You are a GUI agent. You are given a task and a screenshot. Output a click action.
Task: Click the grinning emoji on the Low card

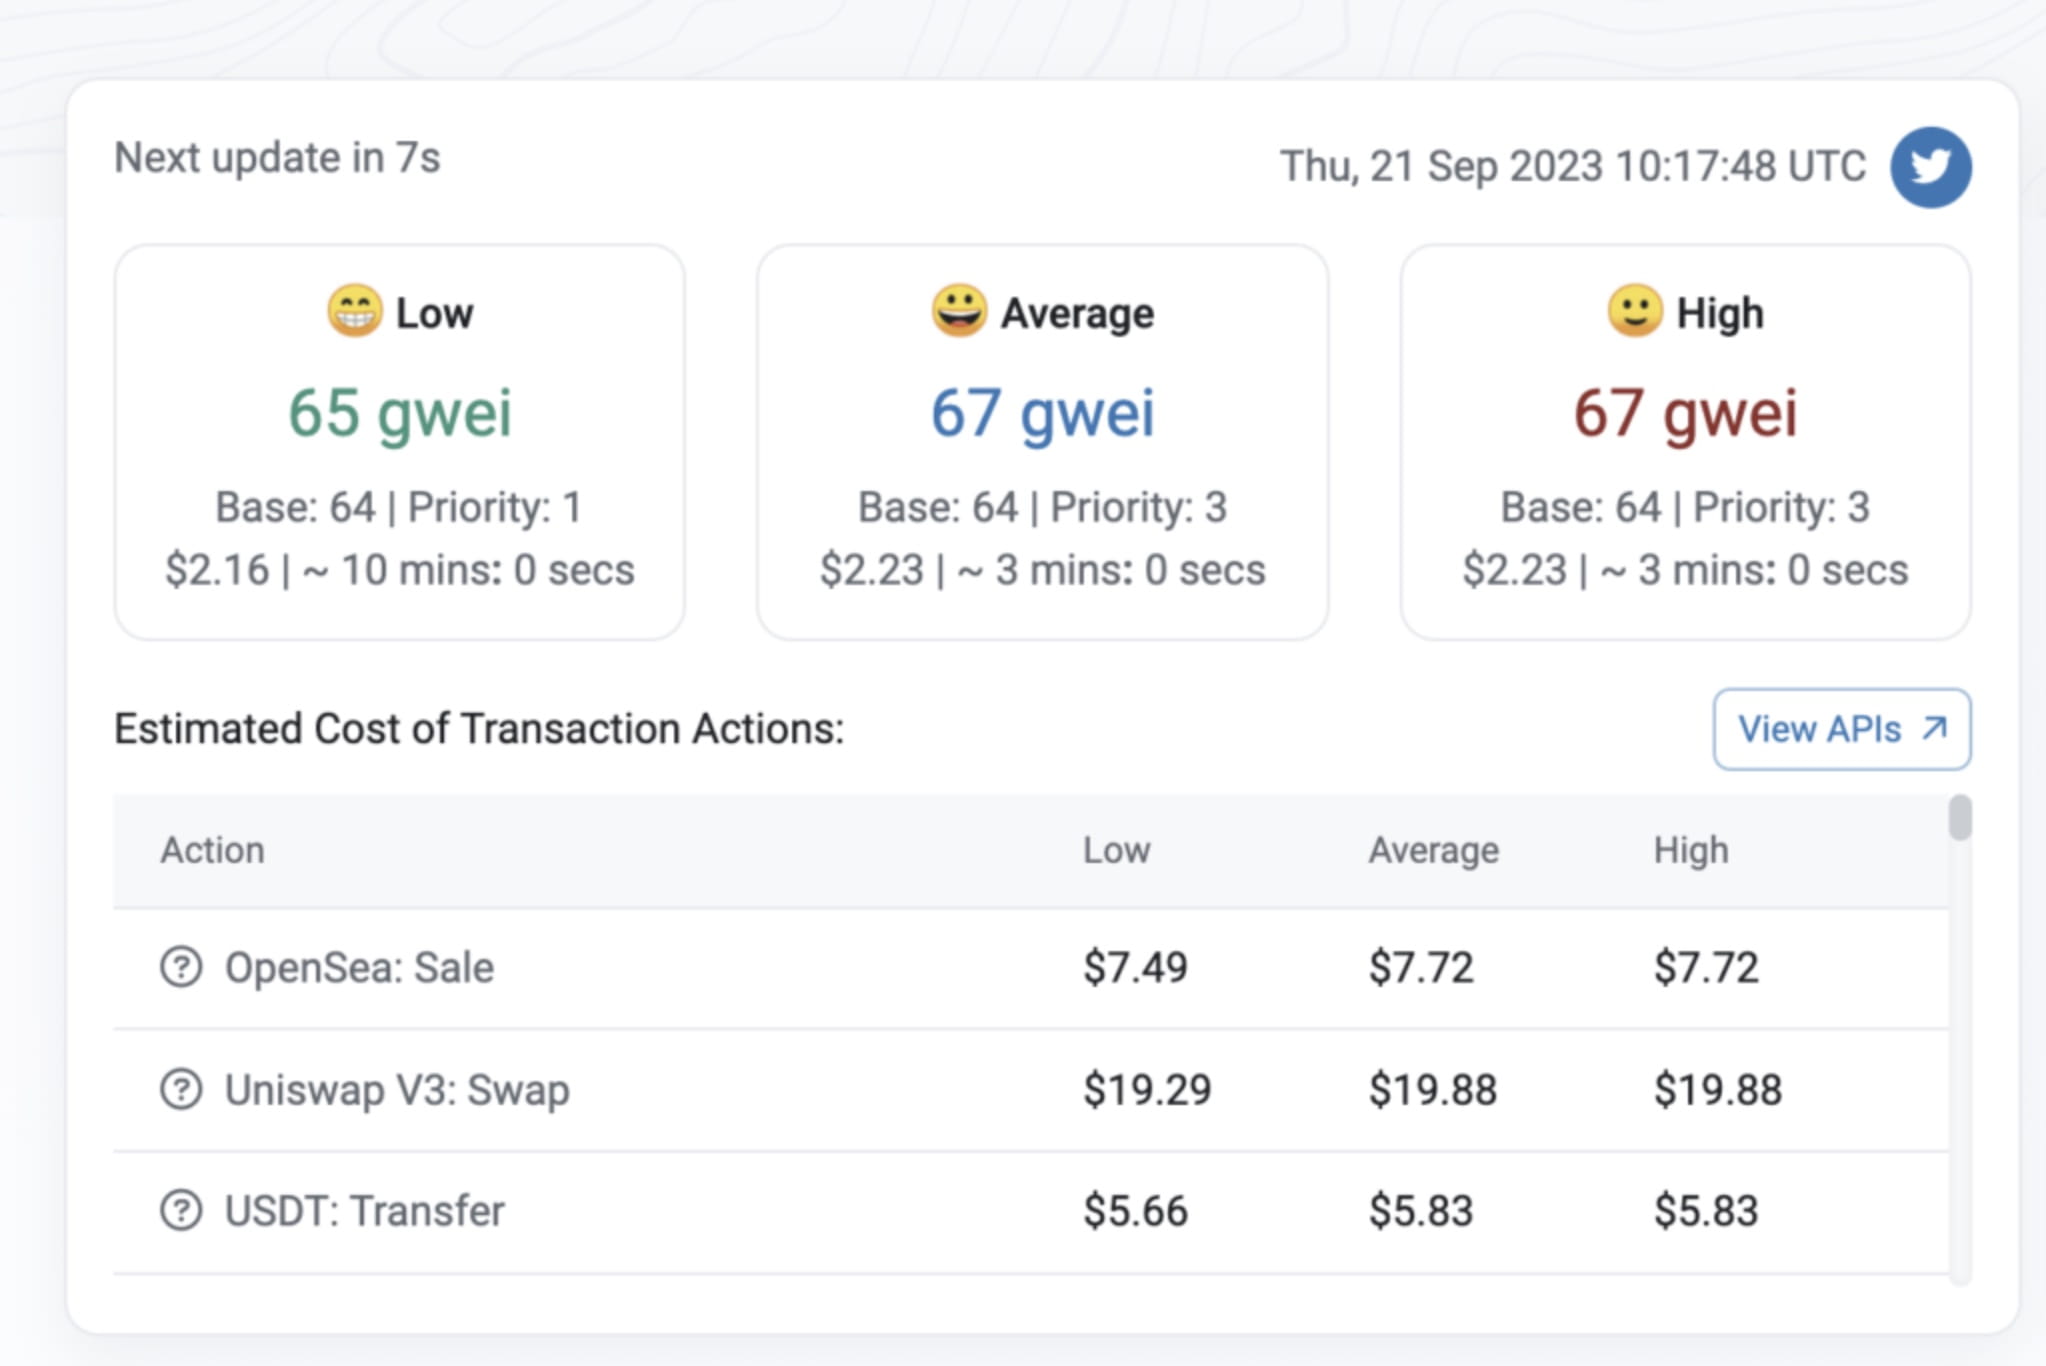[x=355, y=312]
